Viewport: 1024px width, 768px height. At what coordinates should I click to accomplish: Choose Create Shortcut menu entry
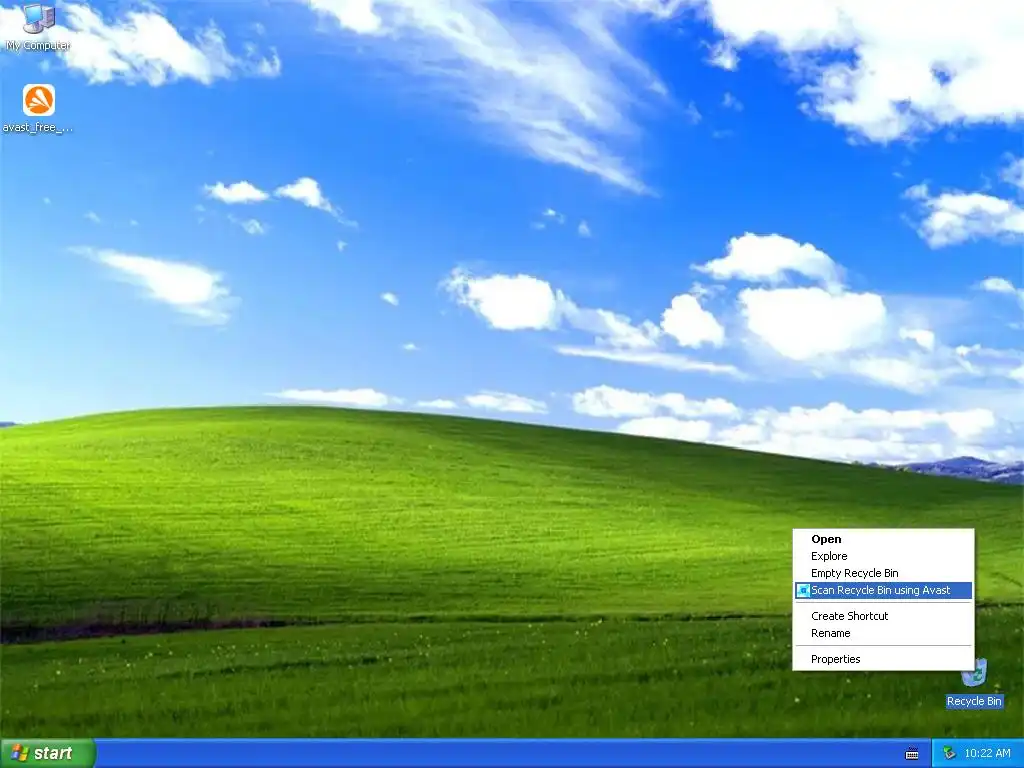point(883,616)
